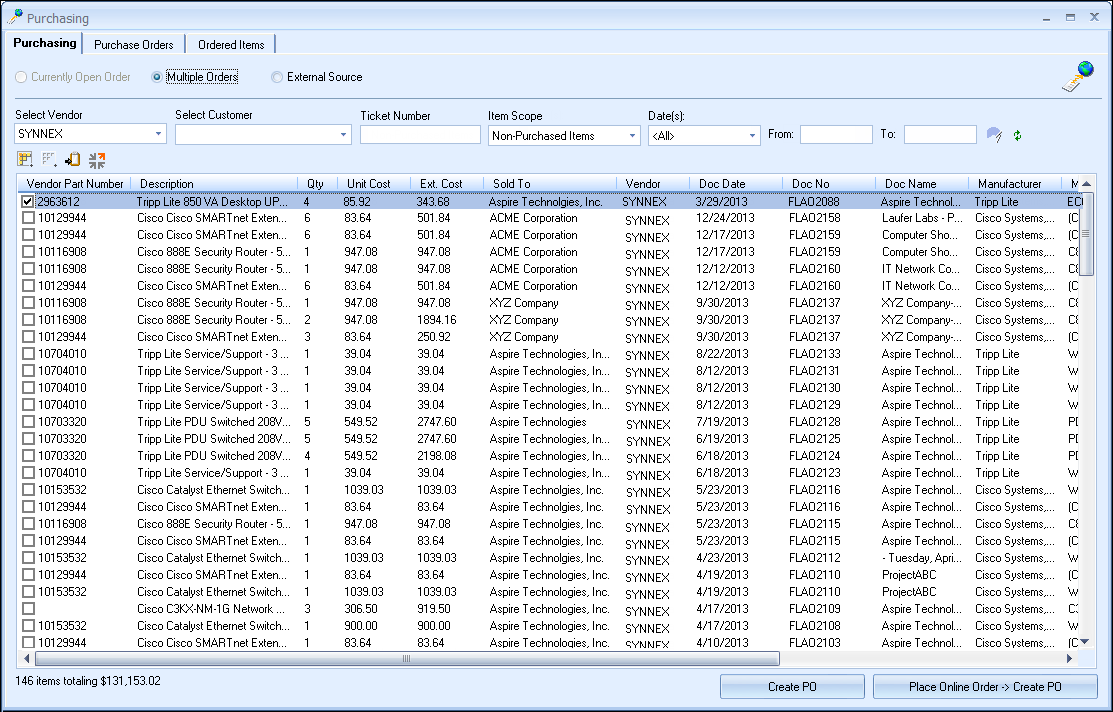Check the row with Doc No FLAO2133
Viewport: 1113px width, 712px height.
click(28, 354)
